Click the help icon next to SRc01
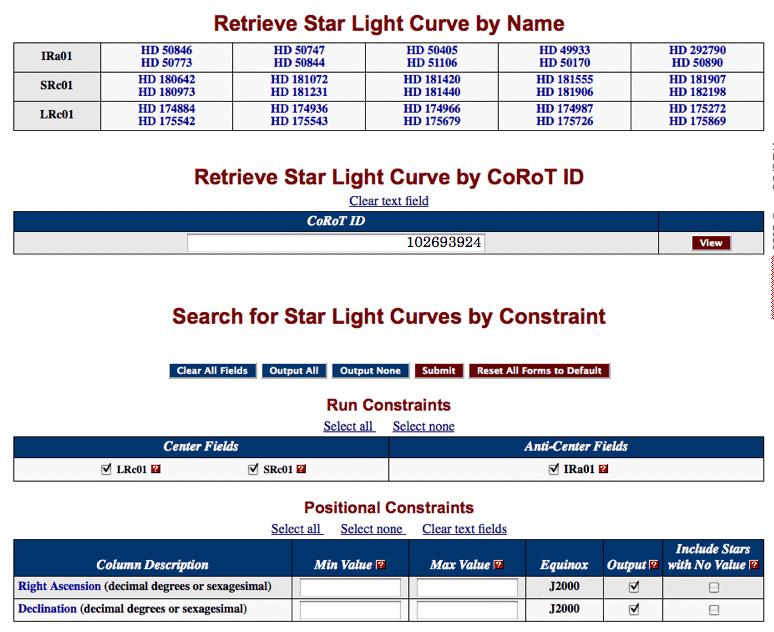774x632 pixels. tap(301, 469)
